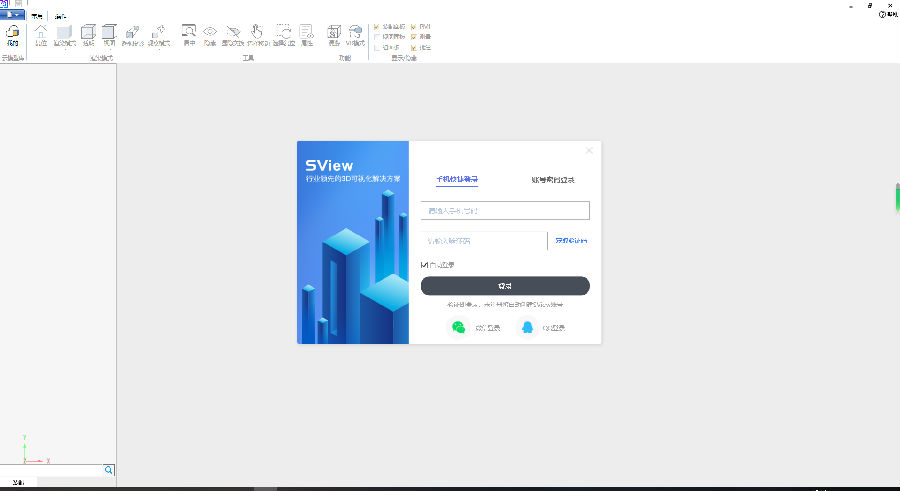Click the get verification code link
This screenshot has width=900, height=491.
tap(571, 241)
